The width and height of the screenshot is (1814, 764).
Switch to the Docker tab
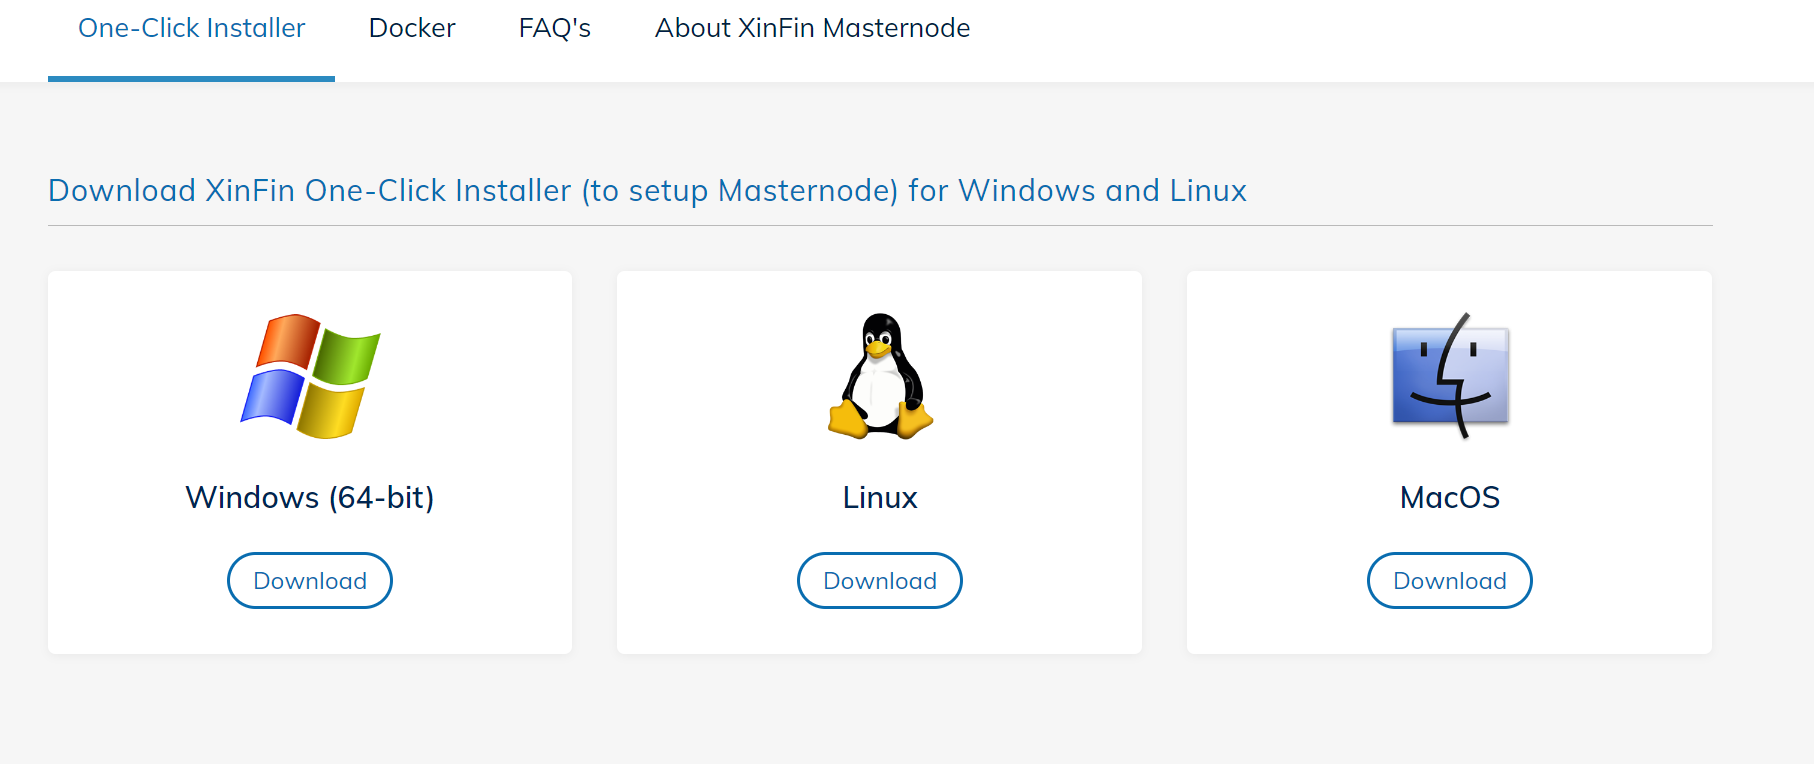point(412,28)
